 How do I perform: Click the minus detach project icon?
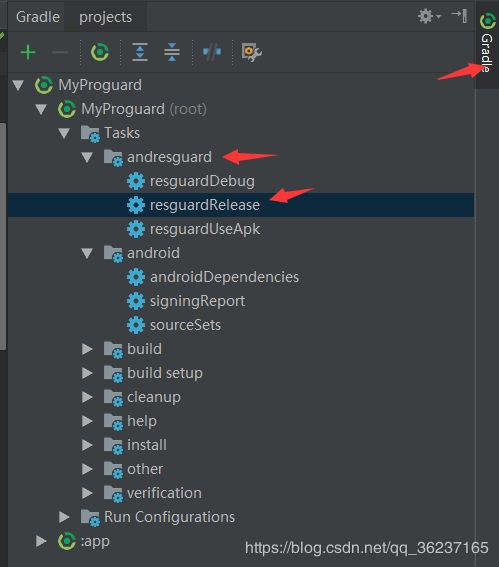pyautogui.click(x=60, y=52)
